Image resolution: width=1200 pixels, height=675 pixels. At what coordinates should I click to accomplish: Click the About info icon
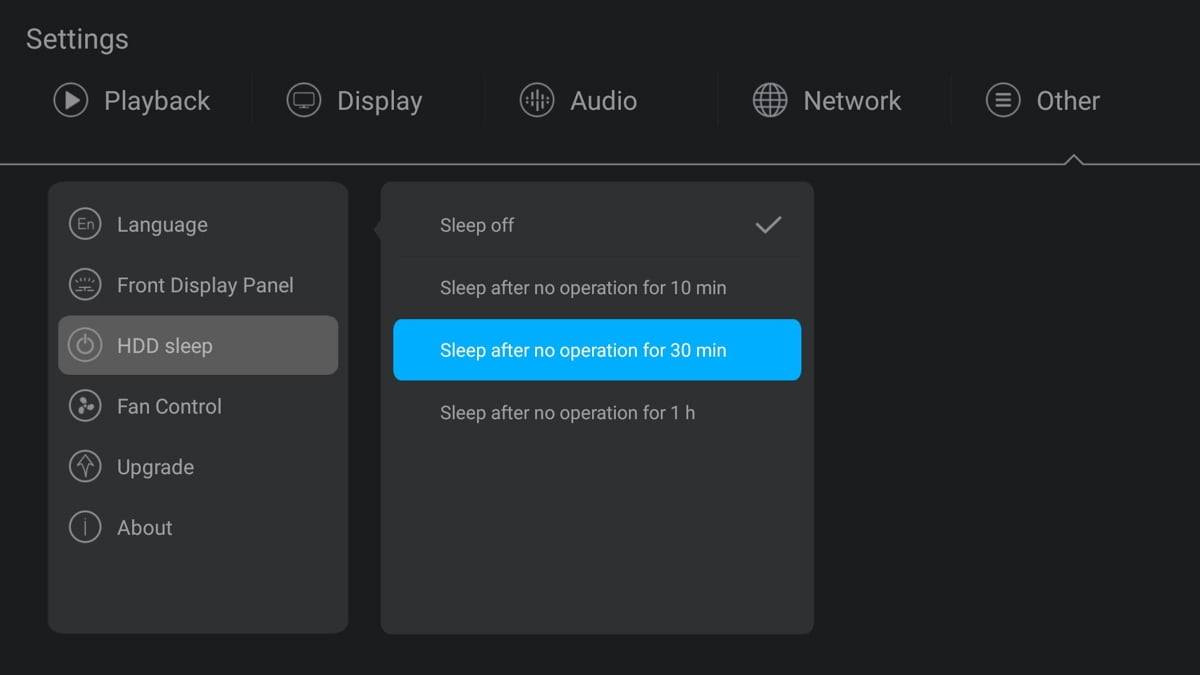pos(85,527)
